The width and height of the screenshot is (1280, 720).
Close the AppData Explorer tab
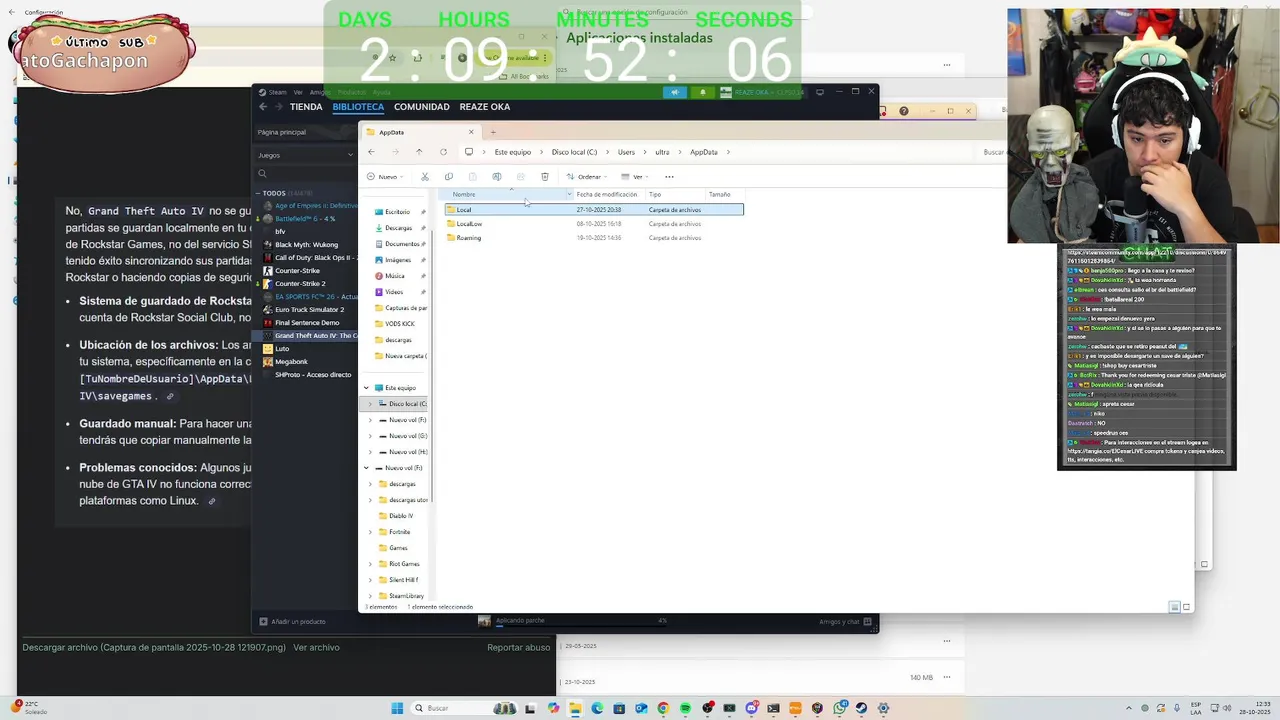(471, 132)
